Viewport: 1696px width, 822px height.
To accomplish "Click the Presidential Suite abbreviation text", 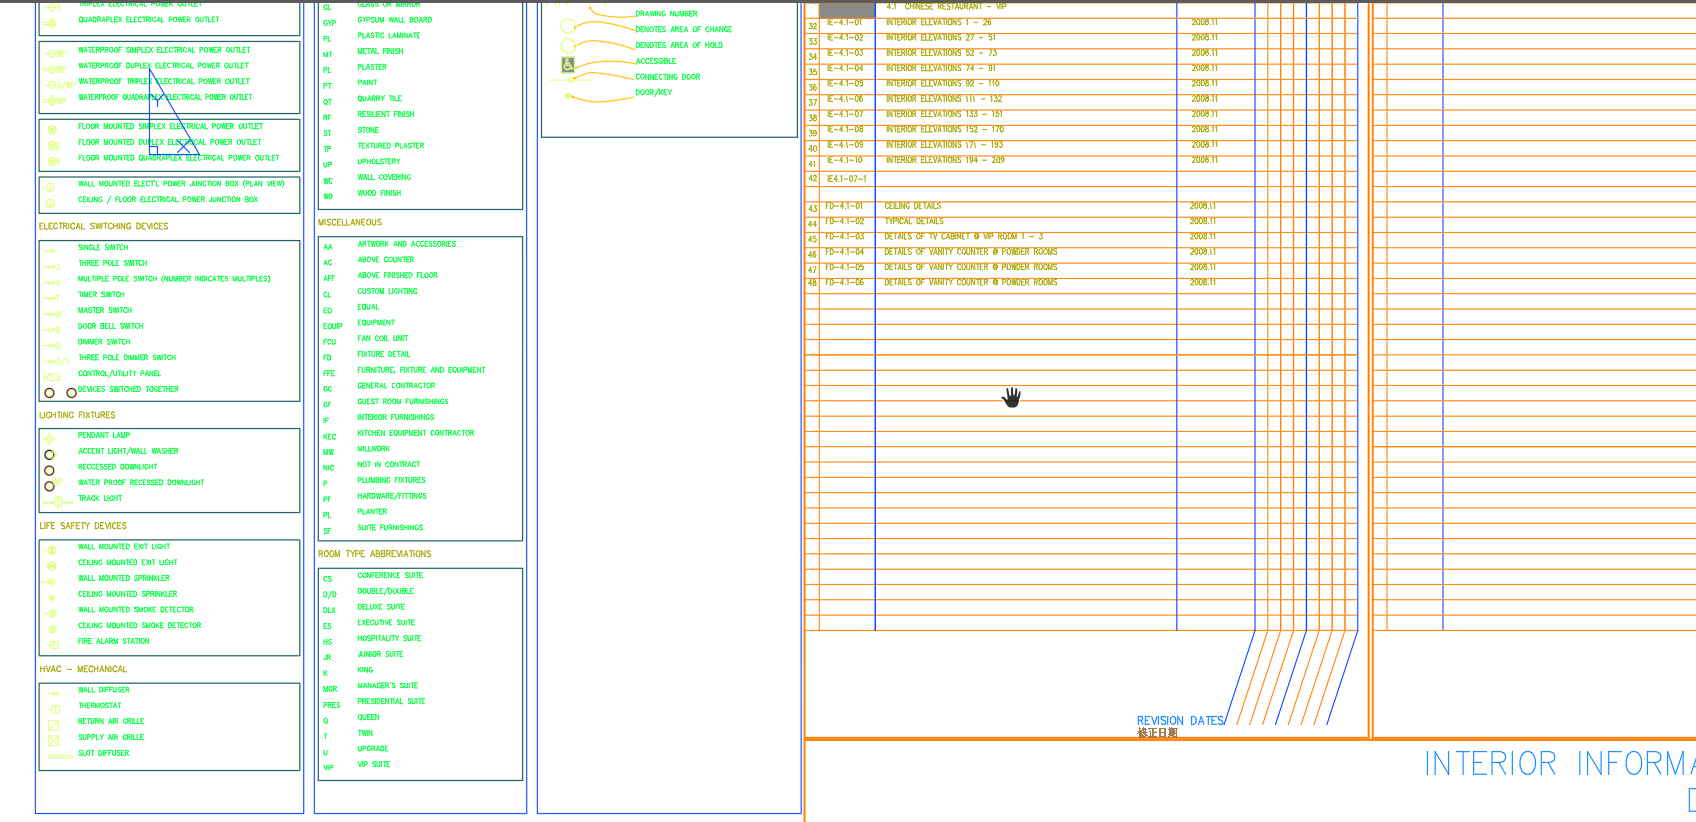I will (x=391, y=702).
